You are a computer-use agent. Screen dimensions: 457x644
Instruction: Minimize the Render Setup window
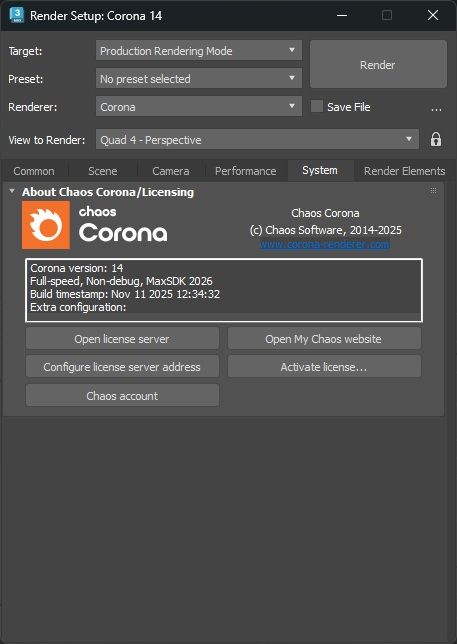tap(342, 15)
